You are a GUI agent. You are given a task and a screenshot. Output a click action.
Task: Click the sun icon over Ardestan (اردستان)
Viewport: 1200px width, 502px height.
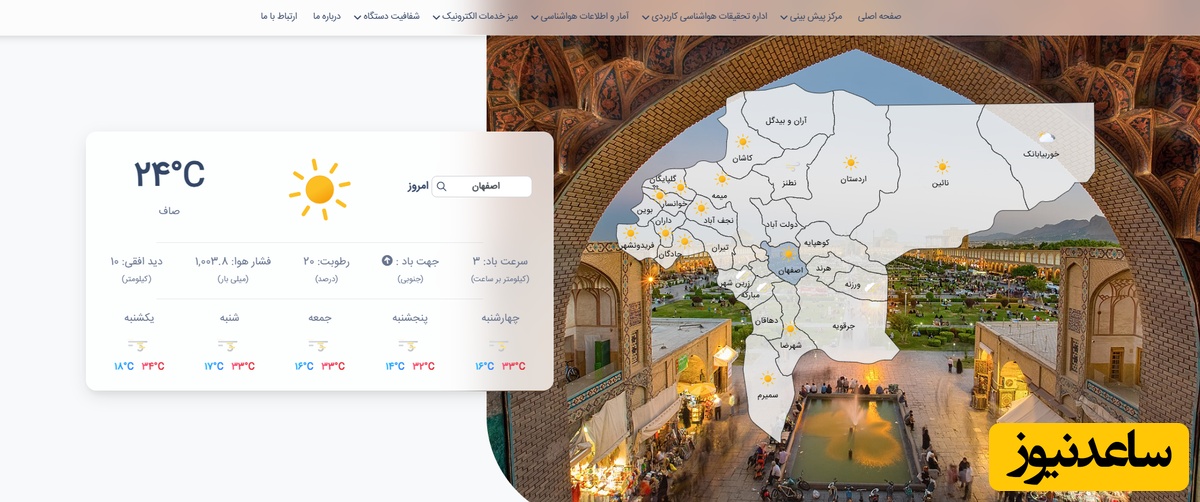point(851,162)
